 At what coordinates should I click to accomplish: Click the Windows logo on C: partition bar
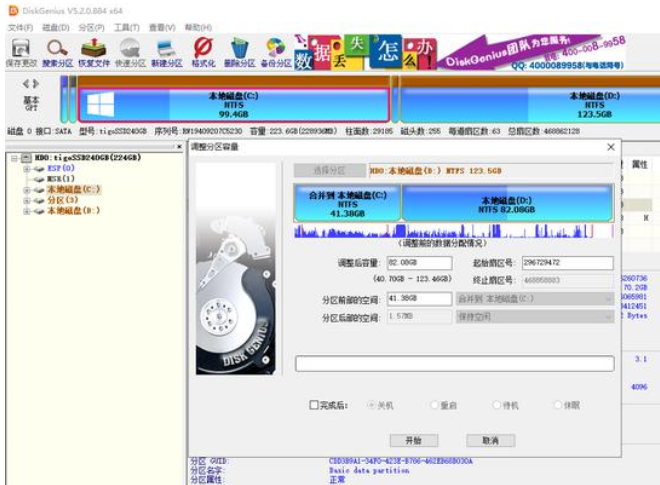[100, 104]
